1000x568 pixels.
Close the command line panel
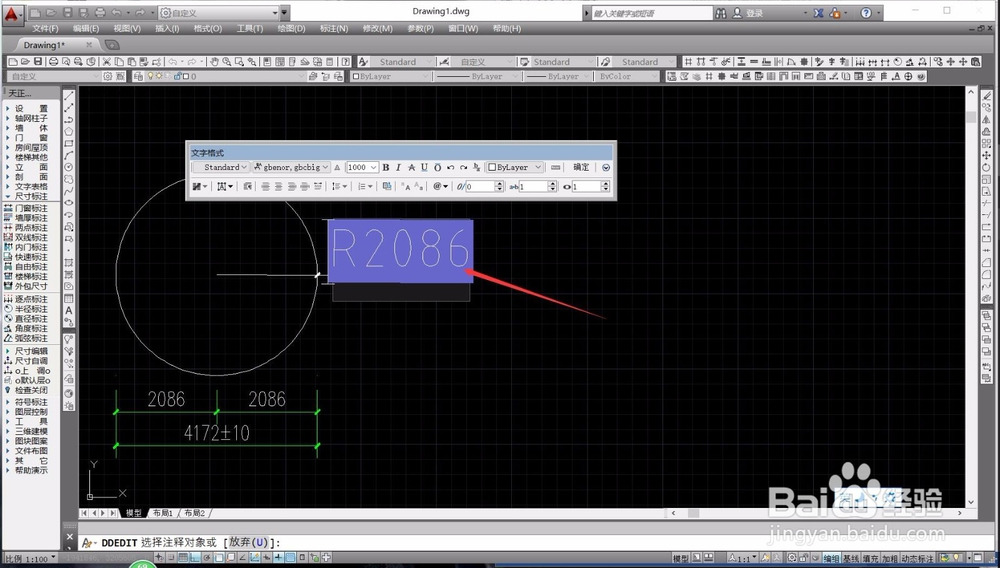click(70, 537)
